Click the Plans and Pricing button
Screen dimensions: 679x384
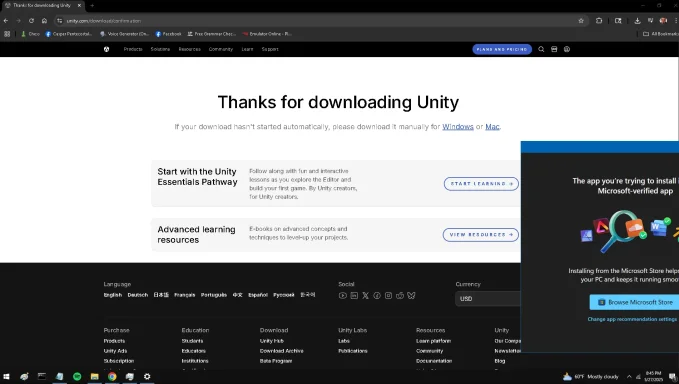[502, 49]
